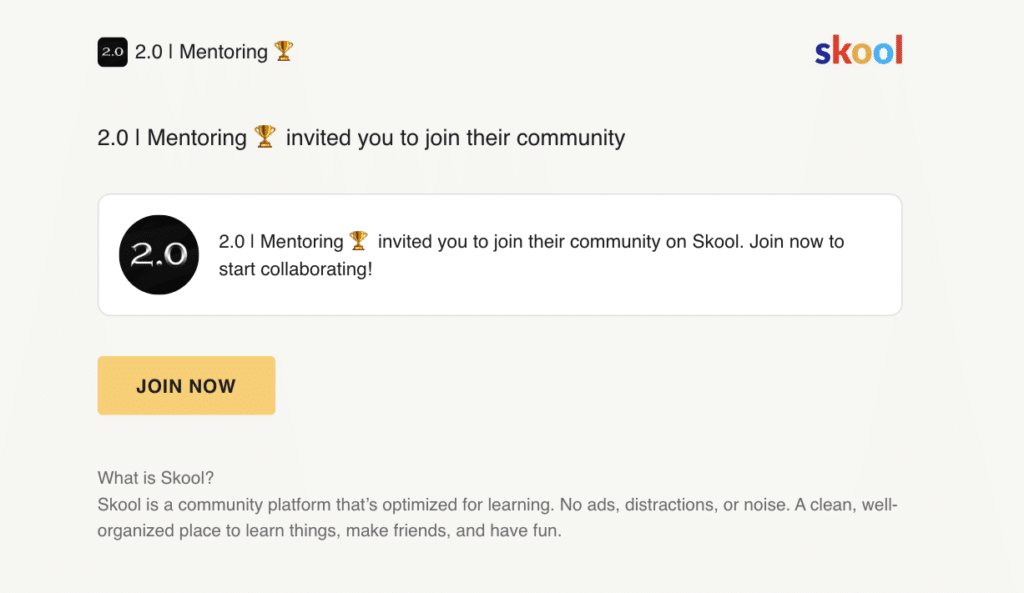Image resolution: width=1024 pixels, height=593 pixels.
Task: Click the round 2.0 avatar in invitation card
Action: click(159, 255)
